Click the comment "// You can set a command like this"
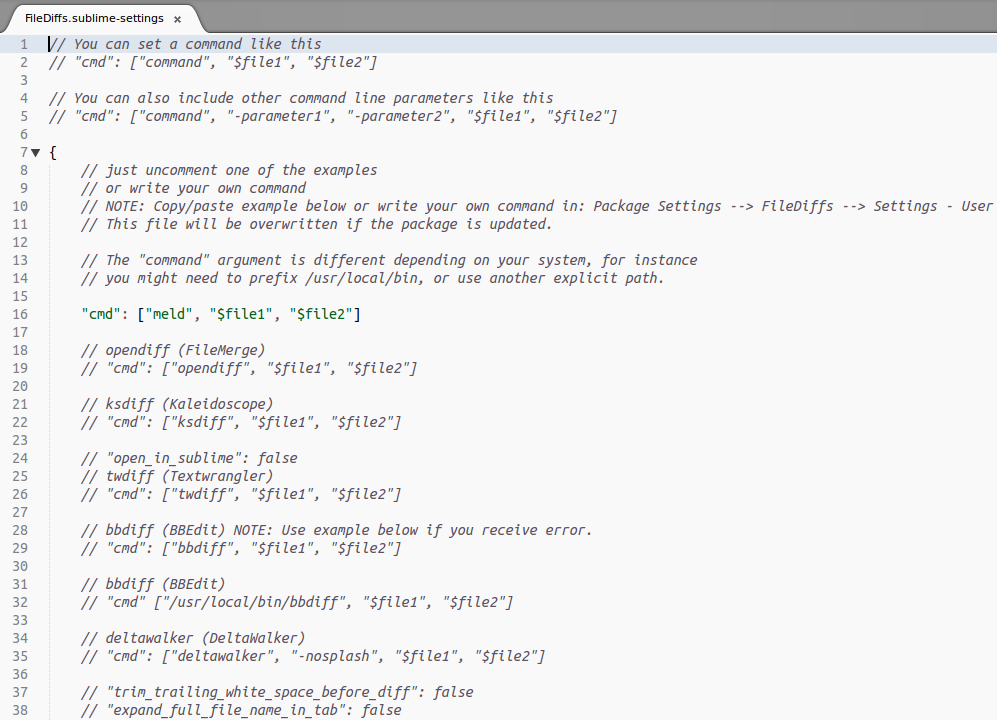This screenshot has width=997, height=720. pos(185,44)
